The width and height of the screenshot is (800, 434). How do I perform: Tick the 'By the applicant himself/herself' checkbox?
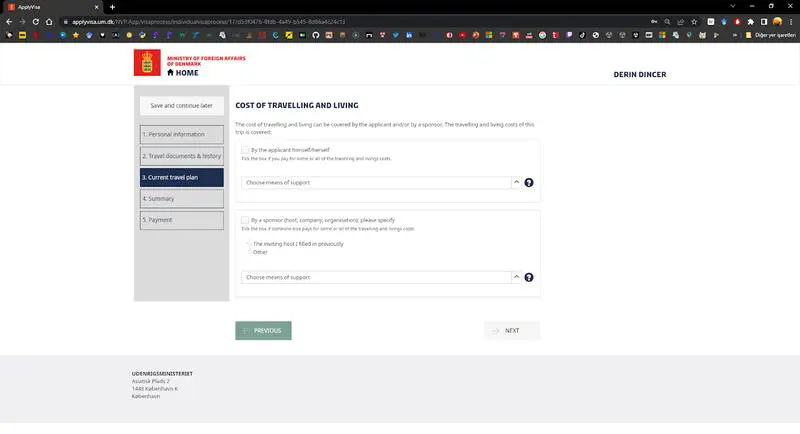click(245, 150)
